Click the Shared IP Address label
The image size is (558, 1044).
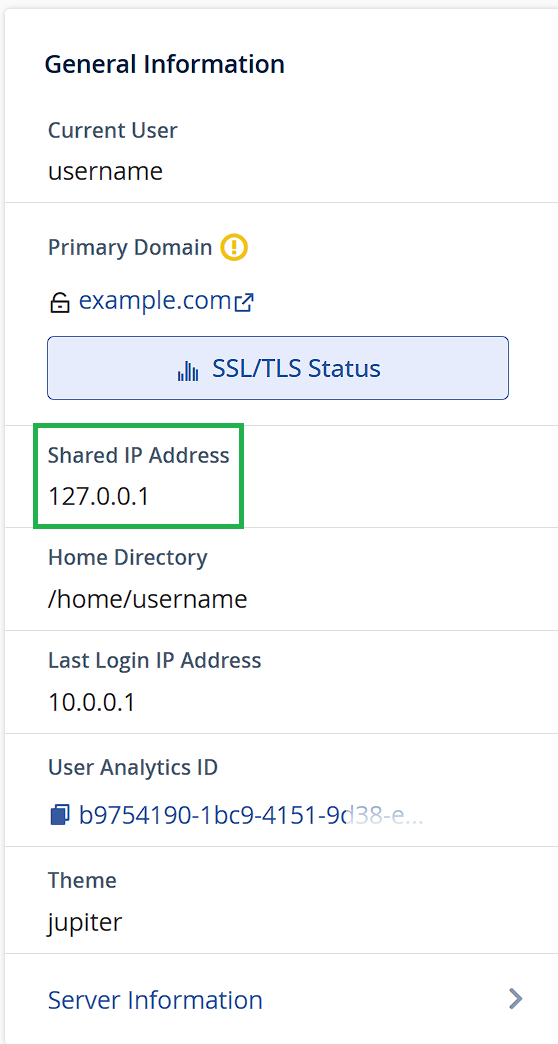139,455
